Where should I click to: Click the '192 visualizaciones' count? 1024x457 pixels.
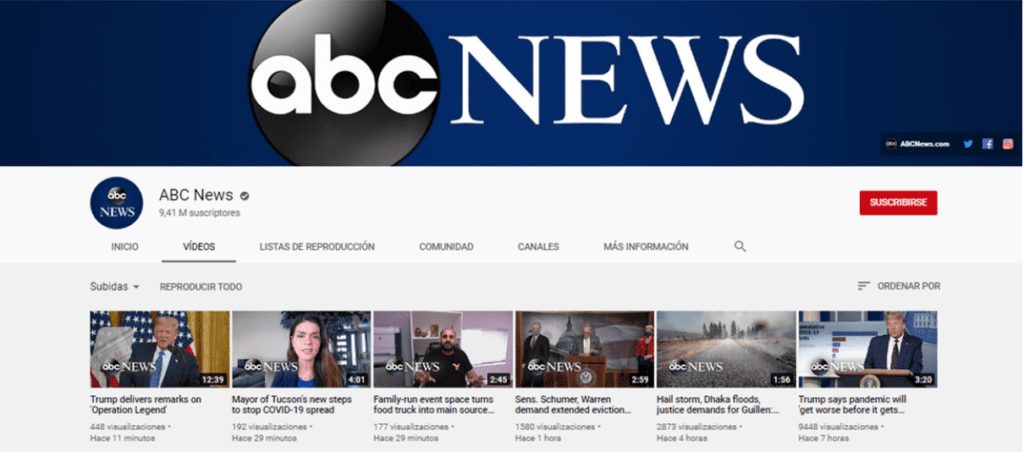[270, 427]
